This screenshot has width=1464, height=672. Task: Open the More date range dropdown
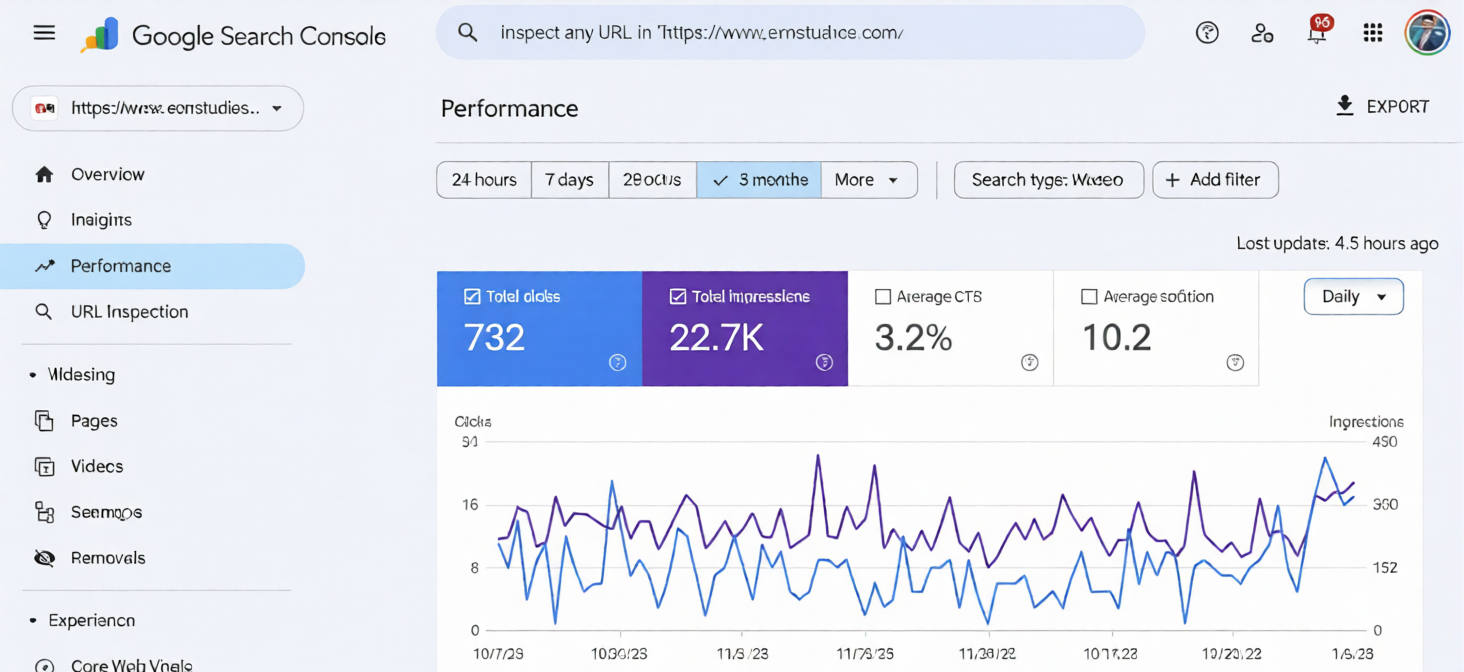(x=868, y=180)
